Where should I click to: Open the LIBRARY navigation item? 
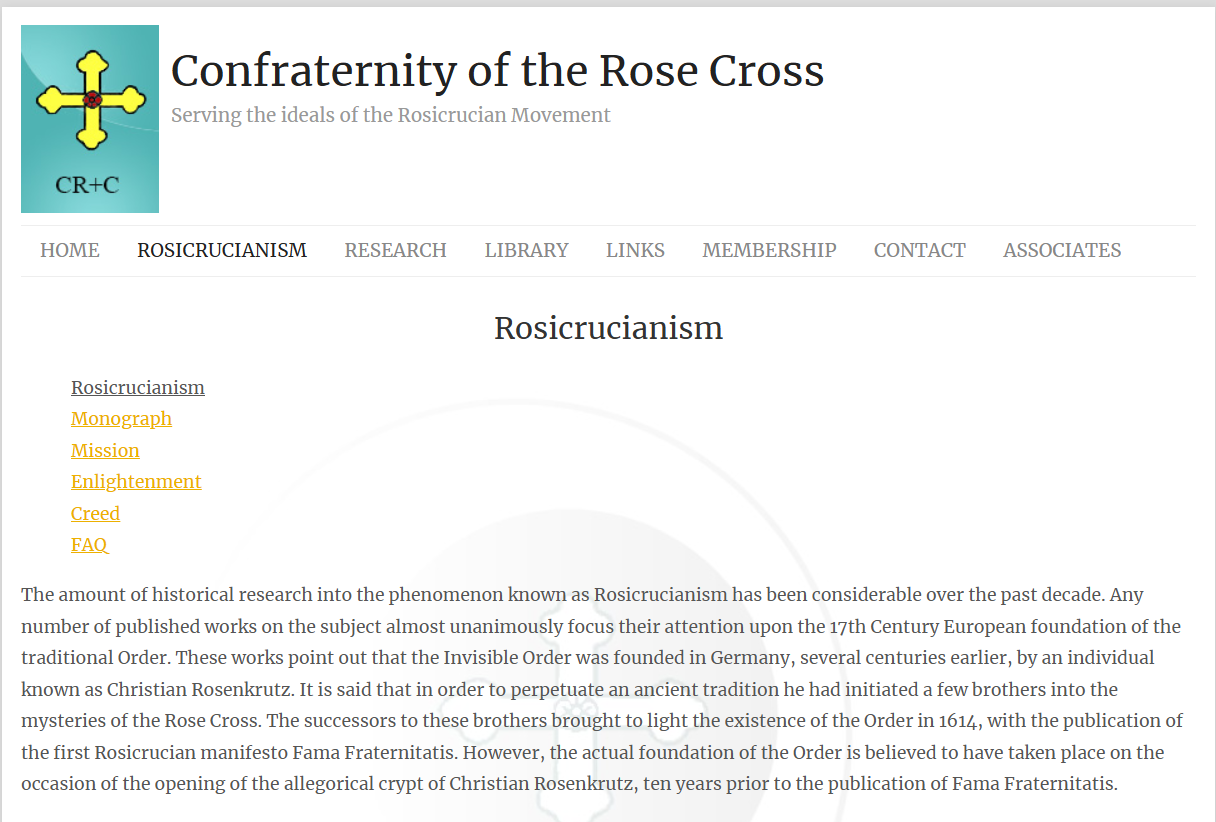pos(527,250)
